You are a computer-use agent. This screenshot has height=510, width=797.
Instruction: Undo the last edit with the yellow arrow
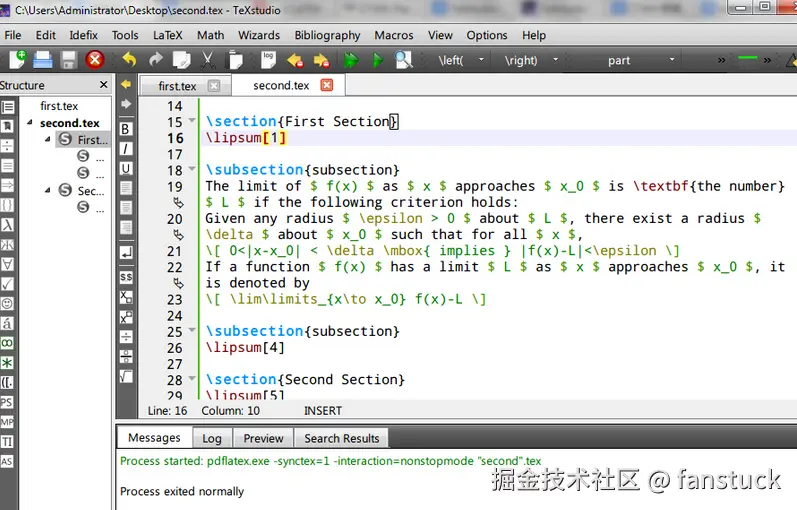click(130, 60)
